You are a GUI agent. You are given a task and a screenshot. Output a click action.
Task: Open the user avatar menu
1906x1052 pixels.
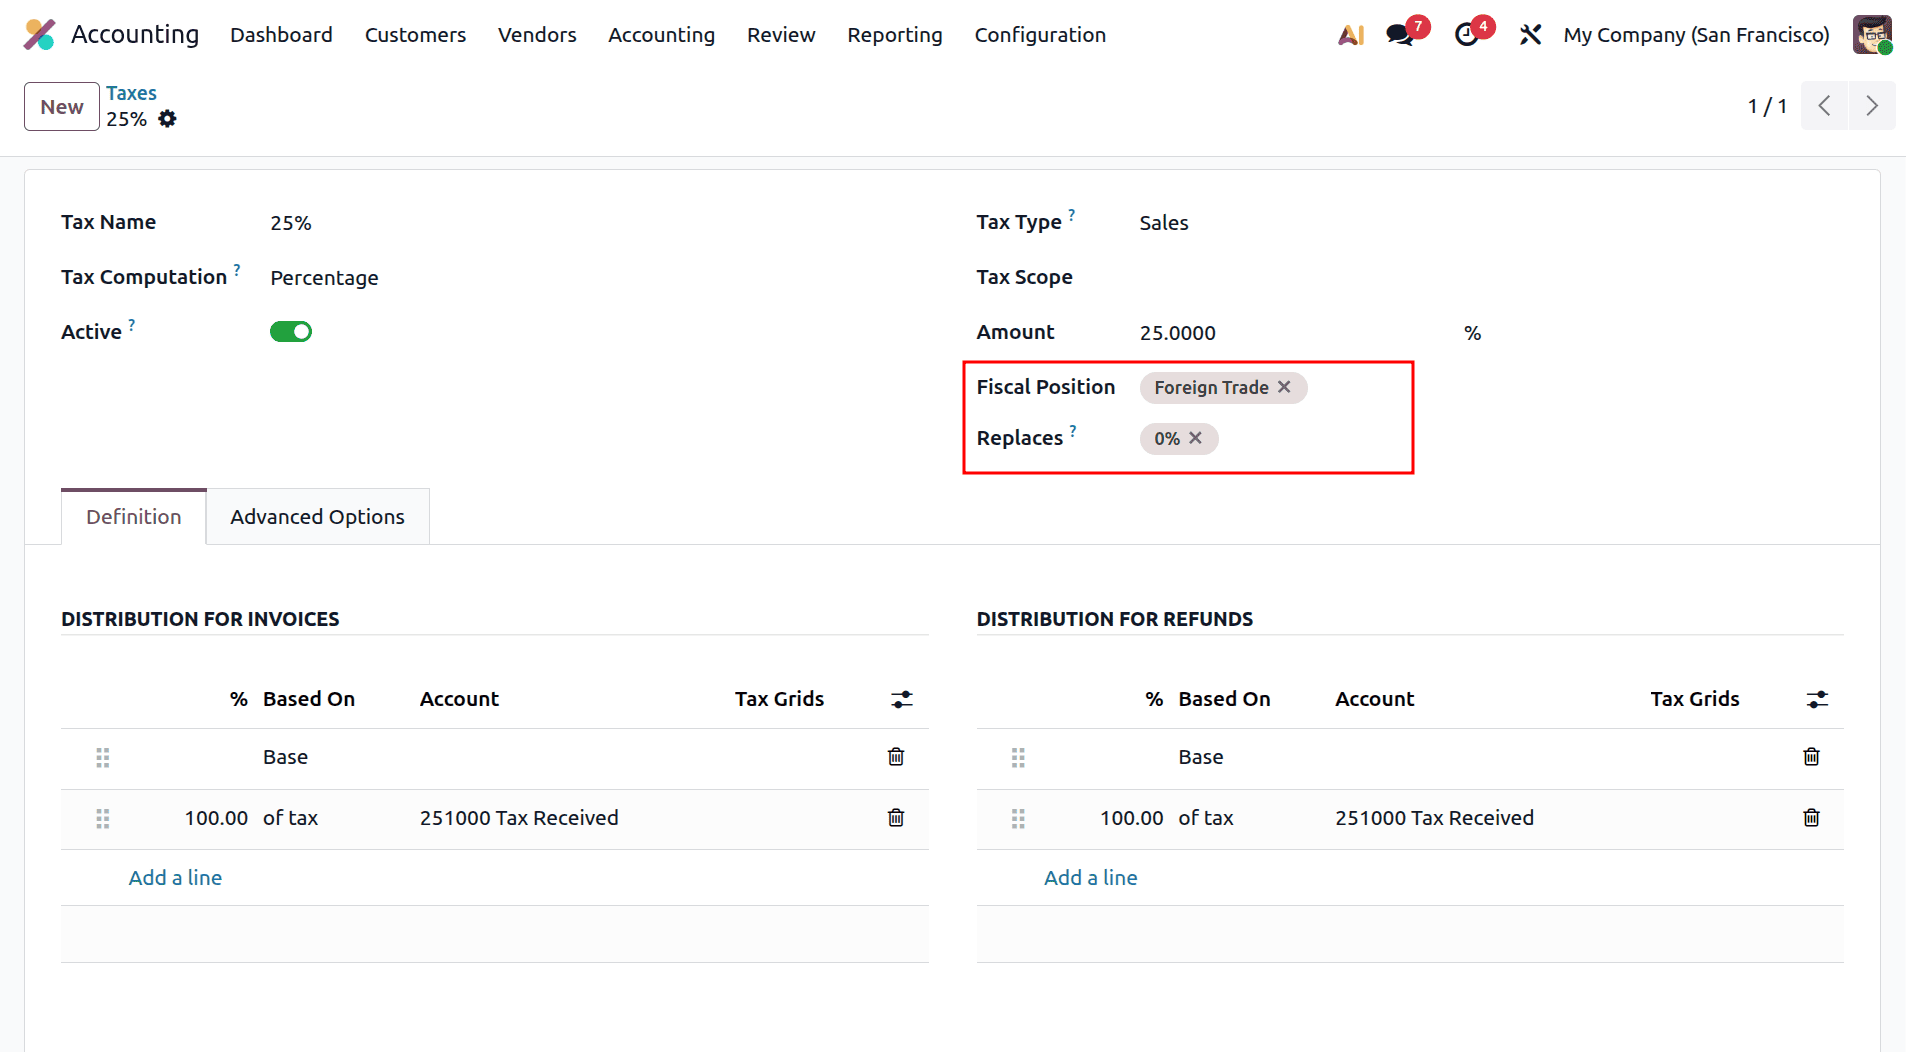point(1872,35)
